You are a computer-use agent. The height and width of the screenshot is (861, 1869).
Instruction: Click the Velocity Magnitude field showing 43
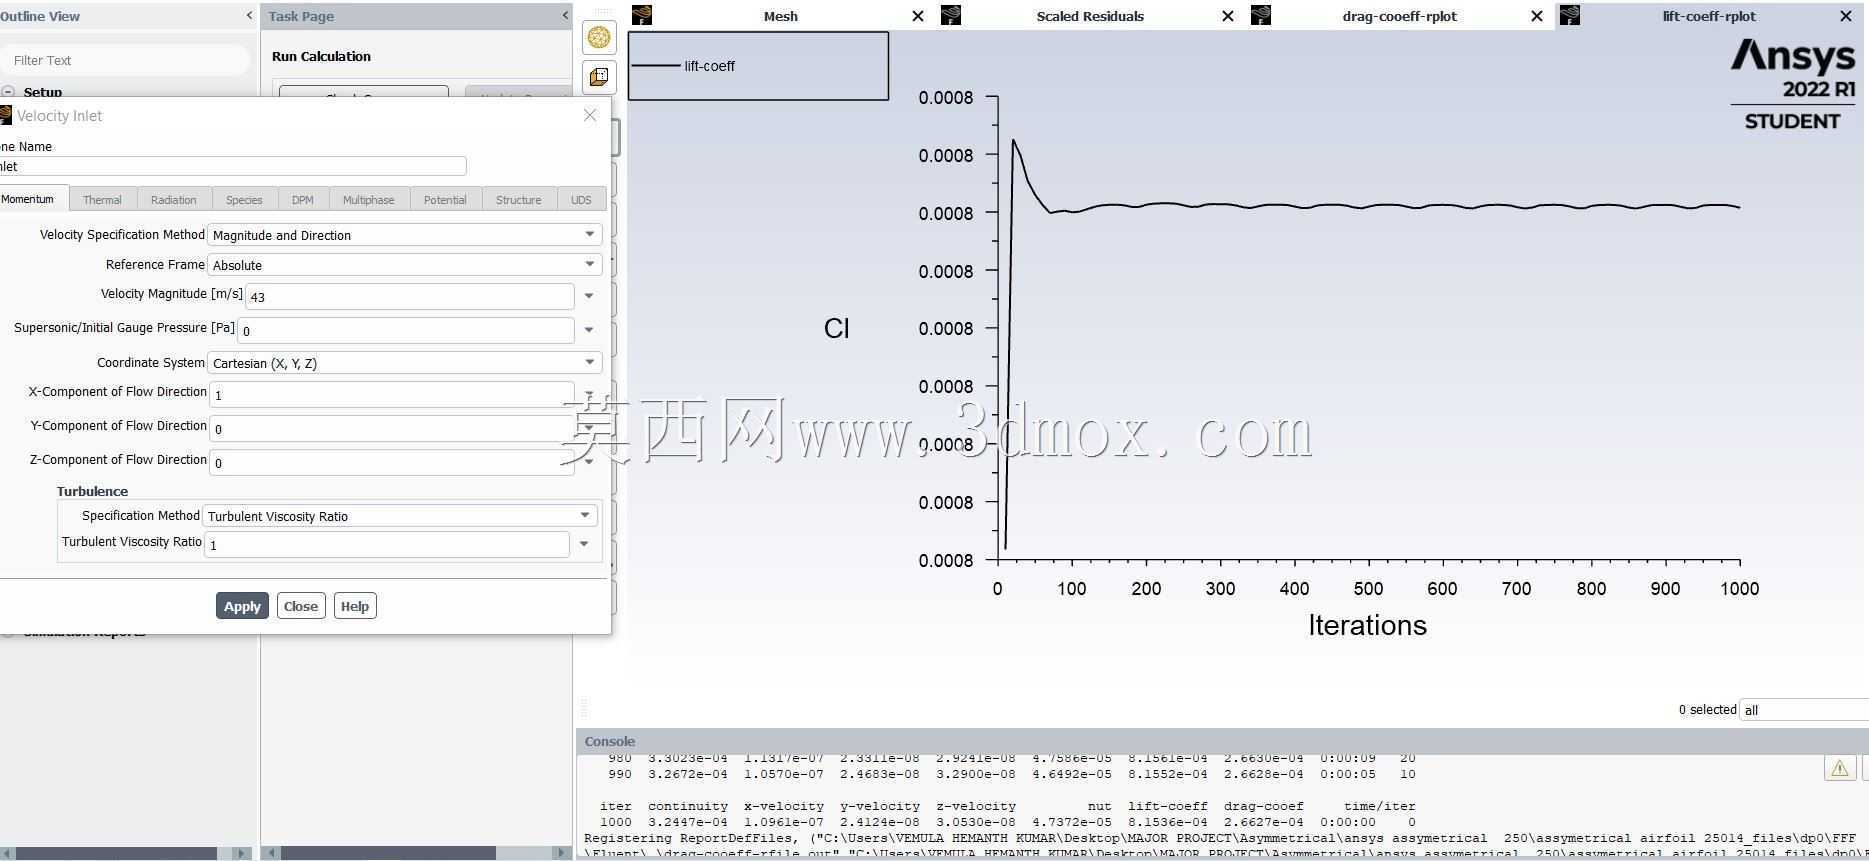410,296
